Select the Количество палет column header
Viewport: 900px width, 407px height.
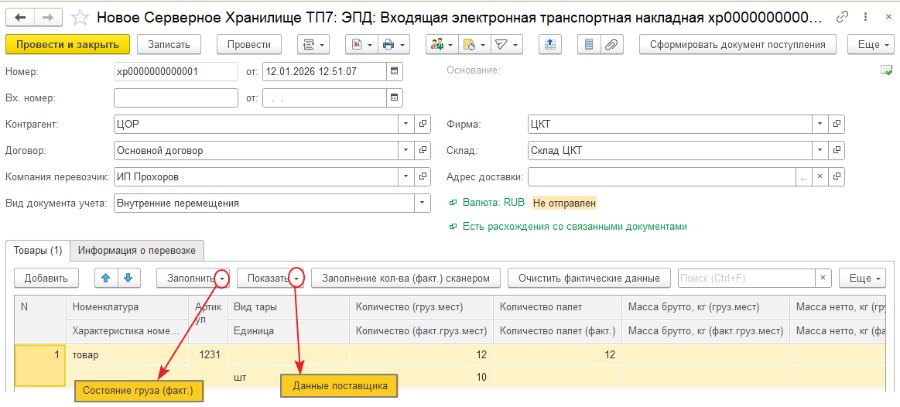tap(557, 307)
